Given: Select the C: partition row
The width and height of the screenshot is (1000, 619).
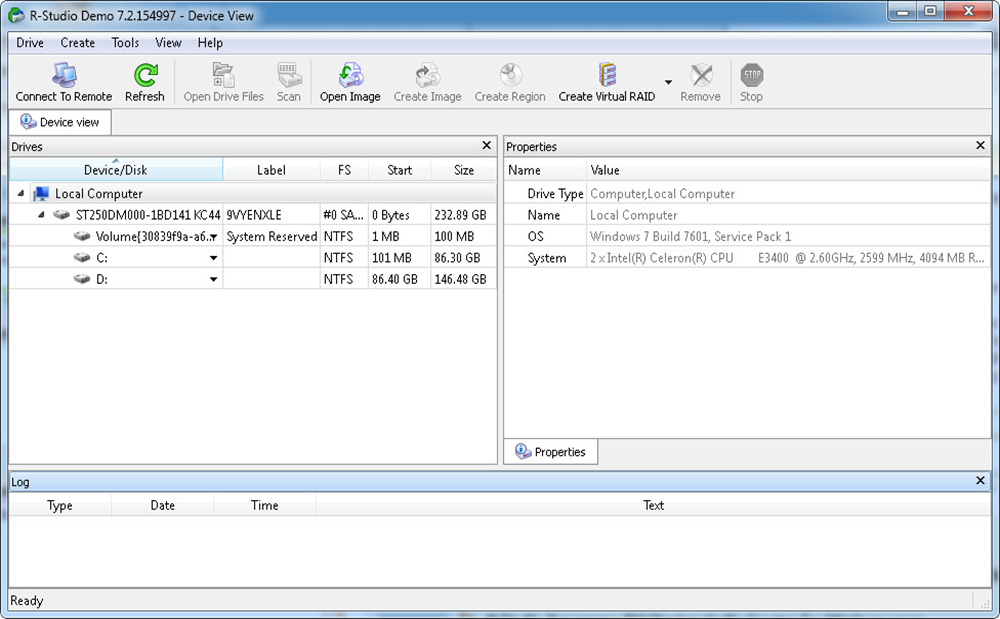Looking at the screenshot, I should [x=253, y=258].
